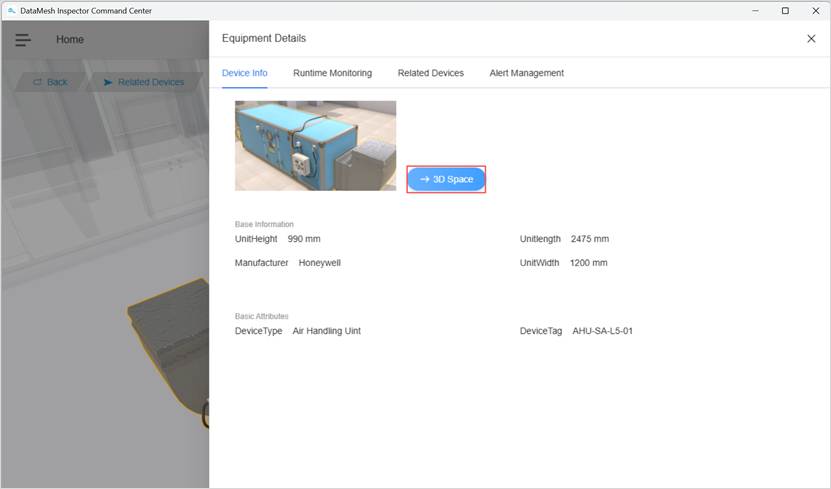Click the Back button in the toolbar
Screen dimensions: 831x489
[x=50, y=82]
